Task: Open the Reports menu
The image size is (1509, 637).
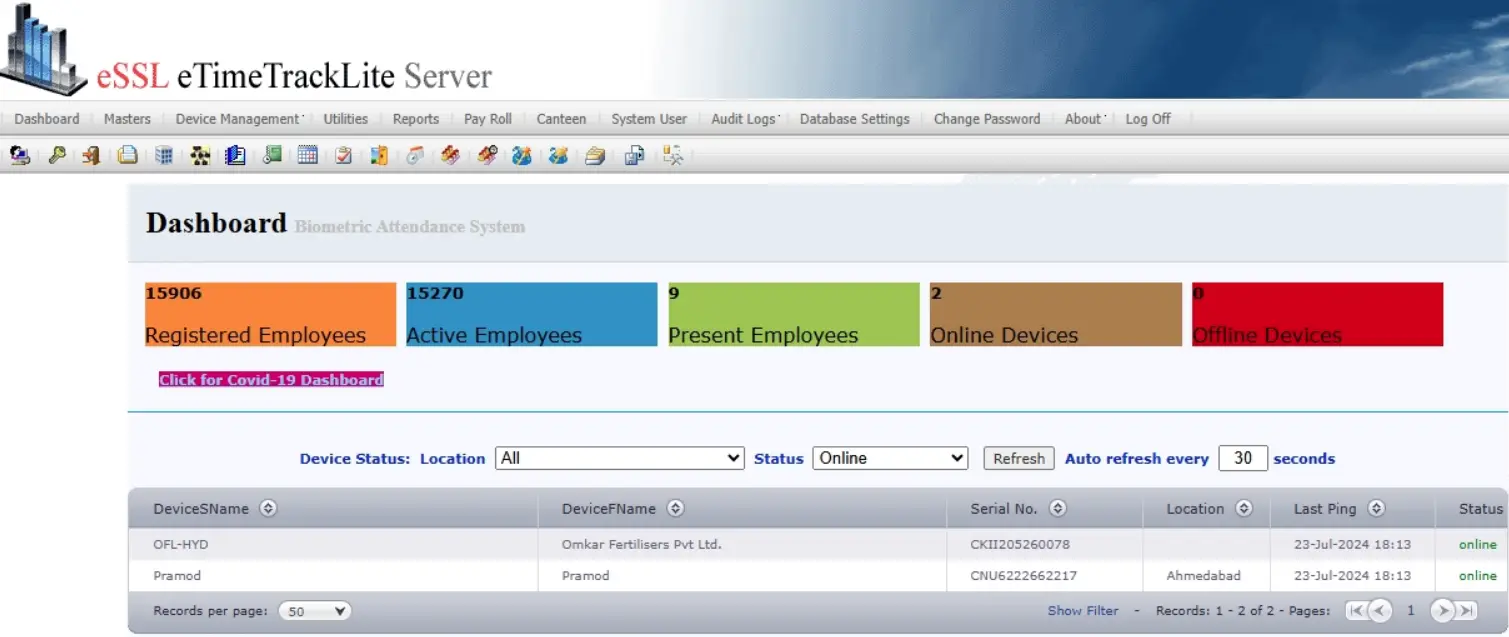Action: [416, 118]
